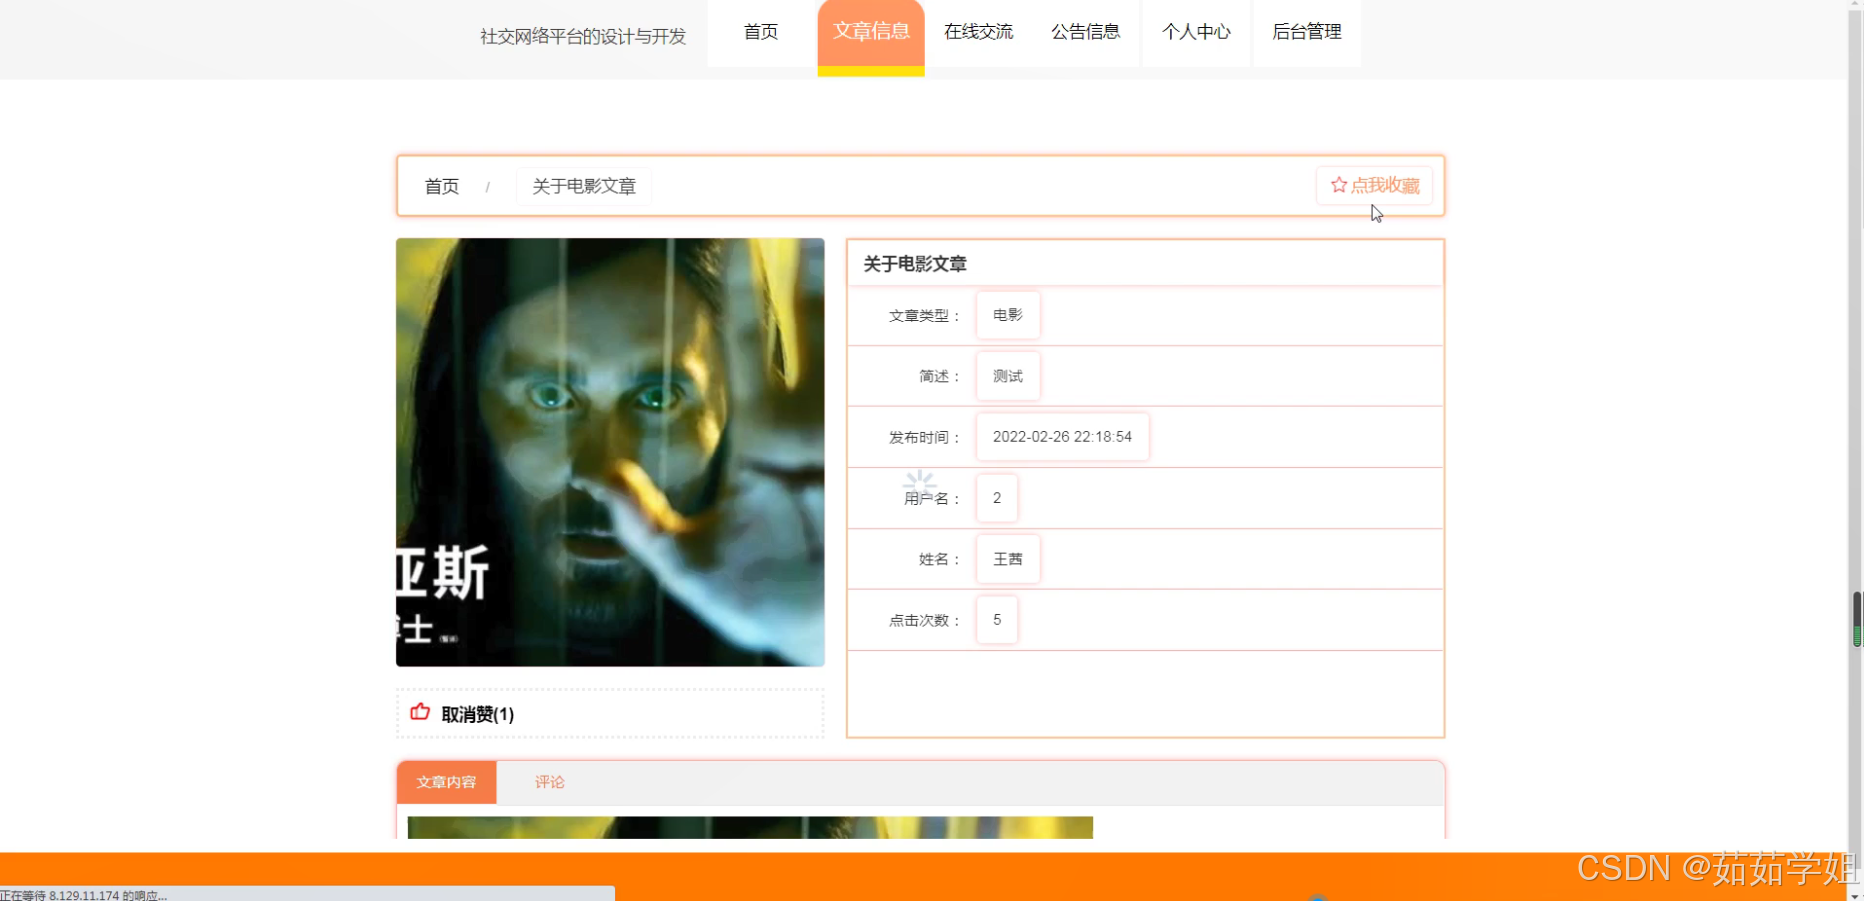Image resolution: width=1864 pixels, height=901 pixels.
Task: Click the 取消赞(1) text to unlike
Action: (x=478, y=714)
